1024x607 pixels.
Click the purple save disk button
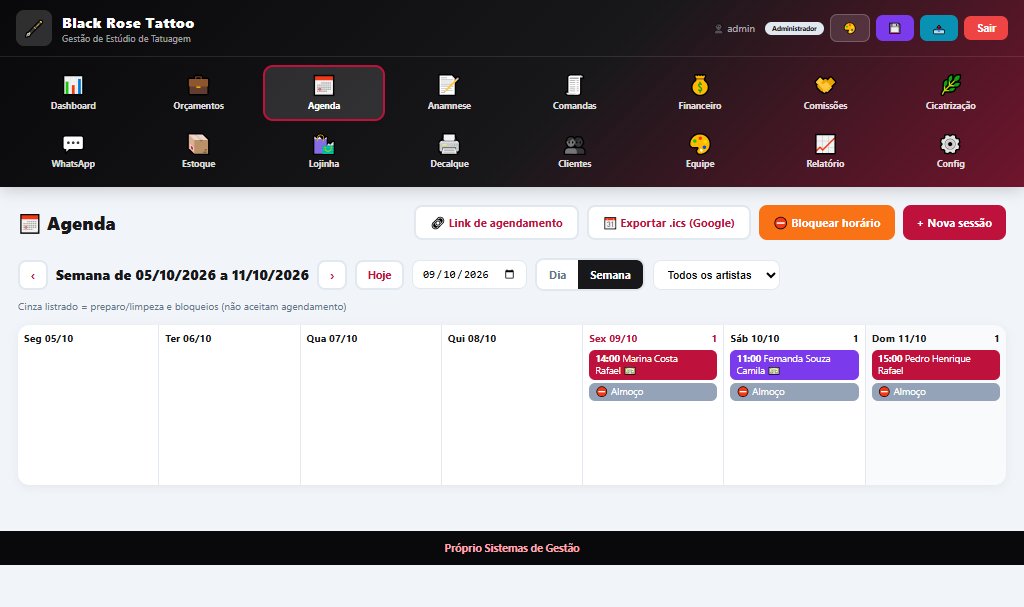coord(895,28)
